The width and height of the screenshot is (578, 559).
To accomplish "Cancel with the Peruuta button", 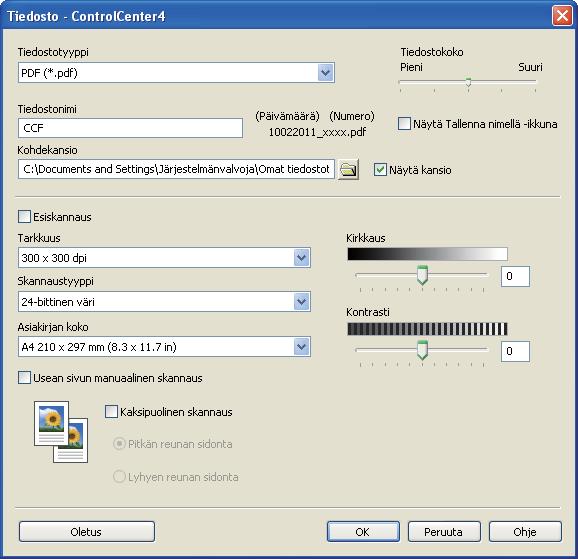I will (x=444, y=532).
